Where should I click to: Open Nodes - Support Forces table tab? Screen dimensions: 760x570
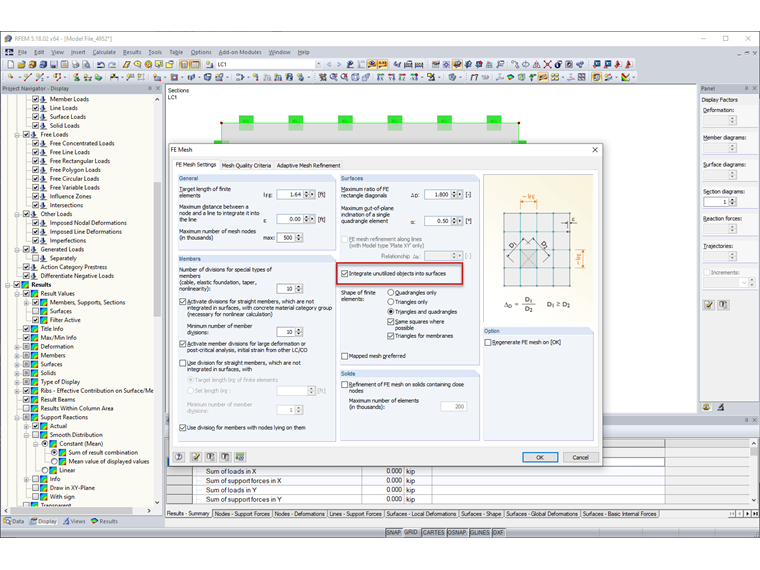pyautogui.click(x=242, y=514)
